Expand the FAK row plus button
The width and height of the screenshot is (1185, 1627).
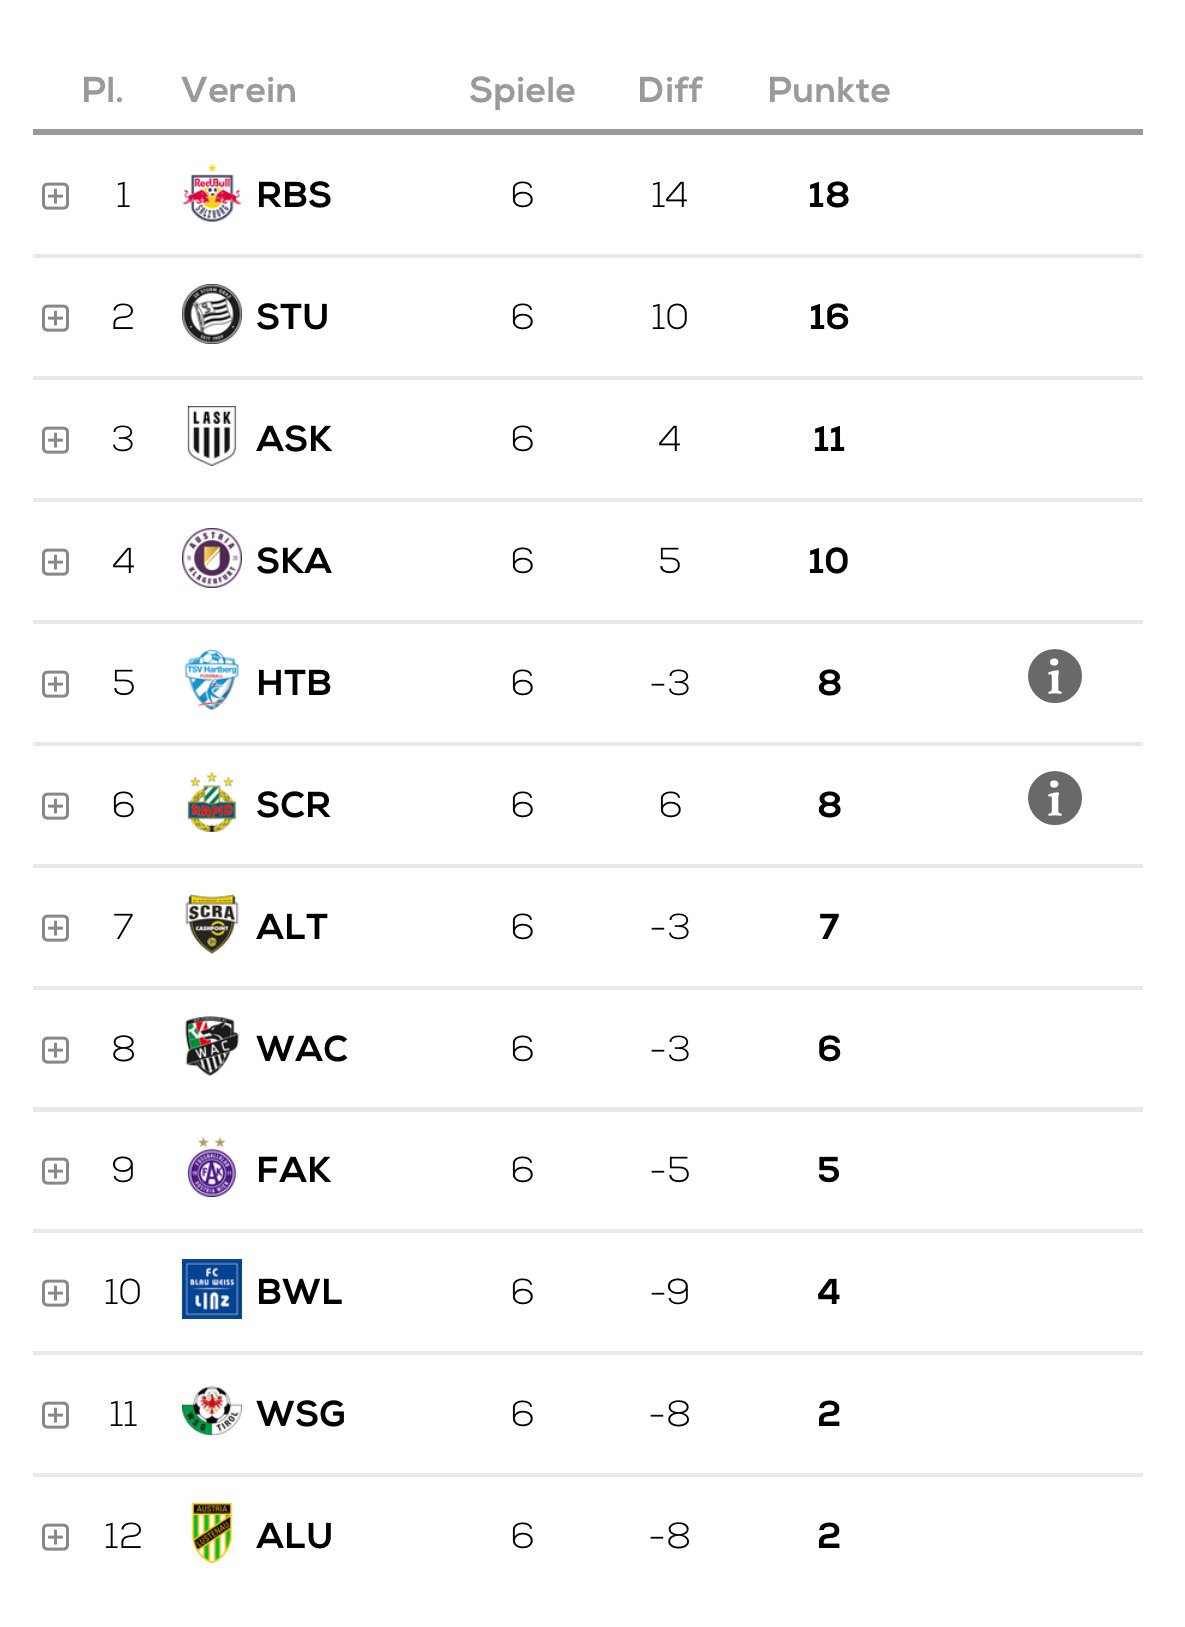[56, 1171]
